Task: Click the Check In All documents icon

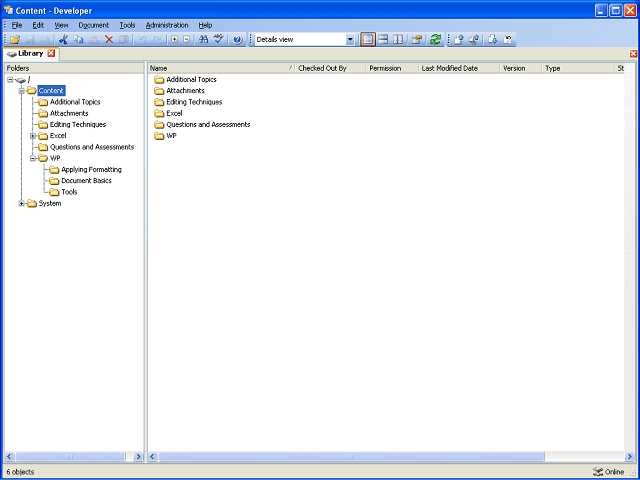Action: (x=474, y=40)
